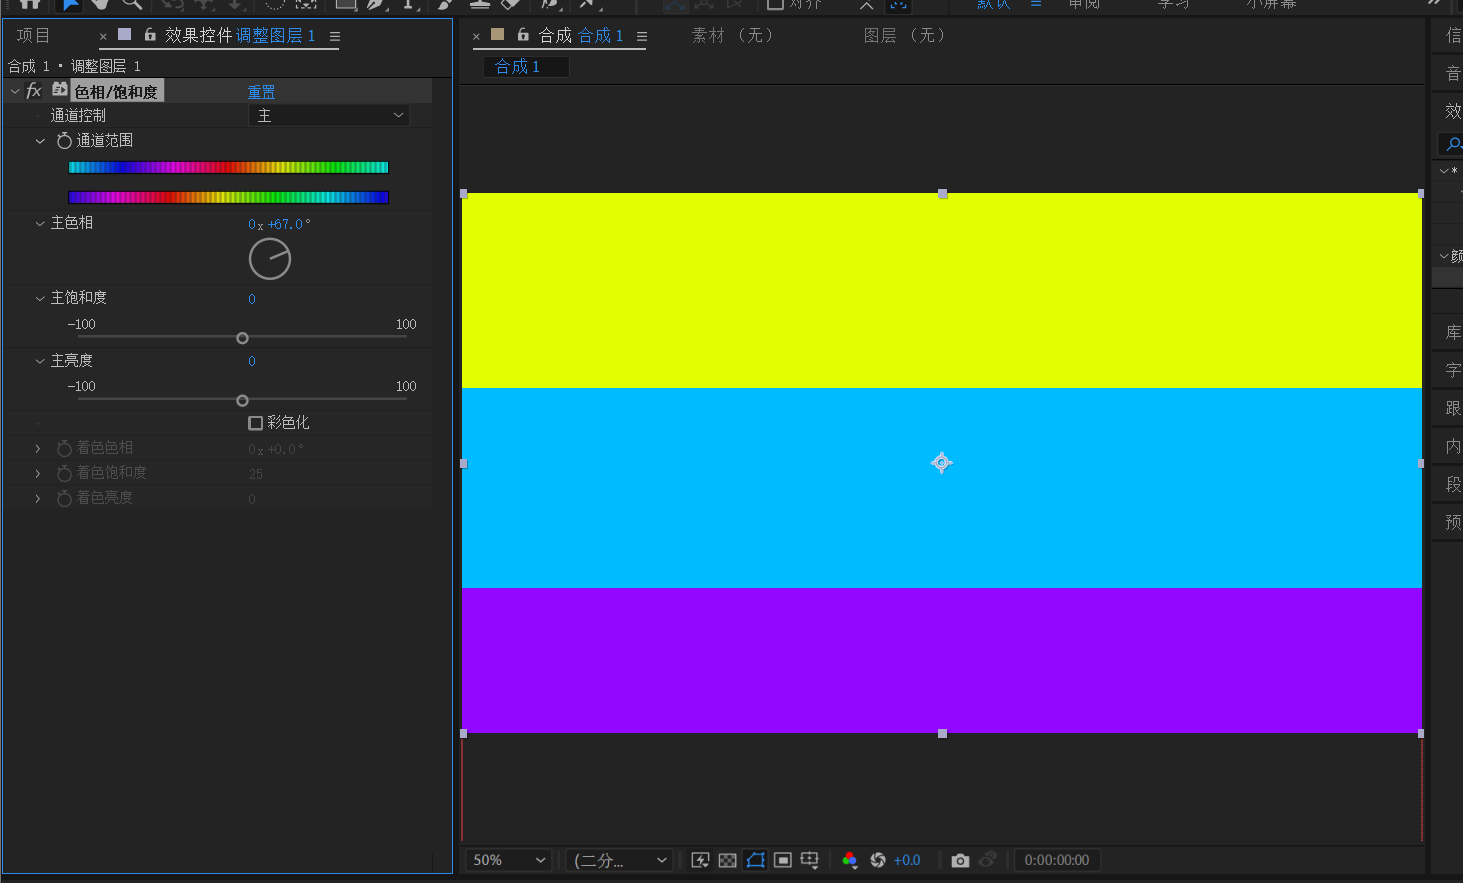Open the 合成 viewer panel menu
The height and width of the screenshot is (883, 1463).
click(x=642, y=37)
